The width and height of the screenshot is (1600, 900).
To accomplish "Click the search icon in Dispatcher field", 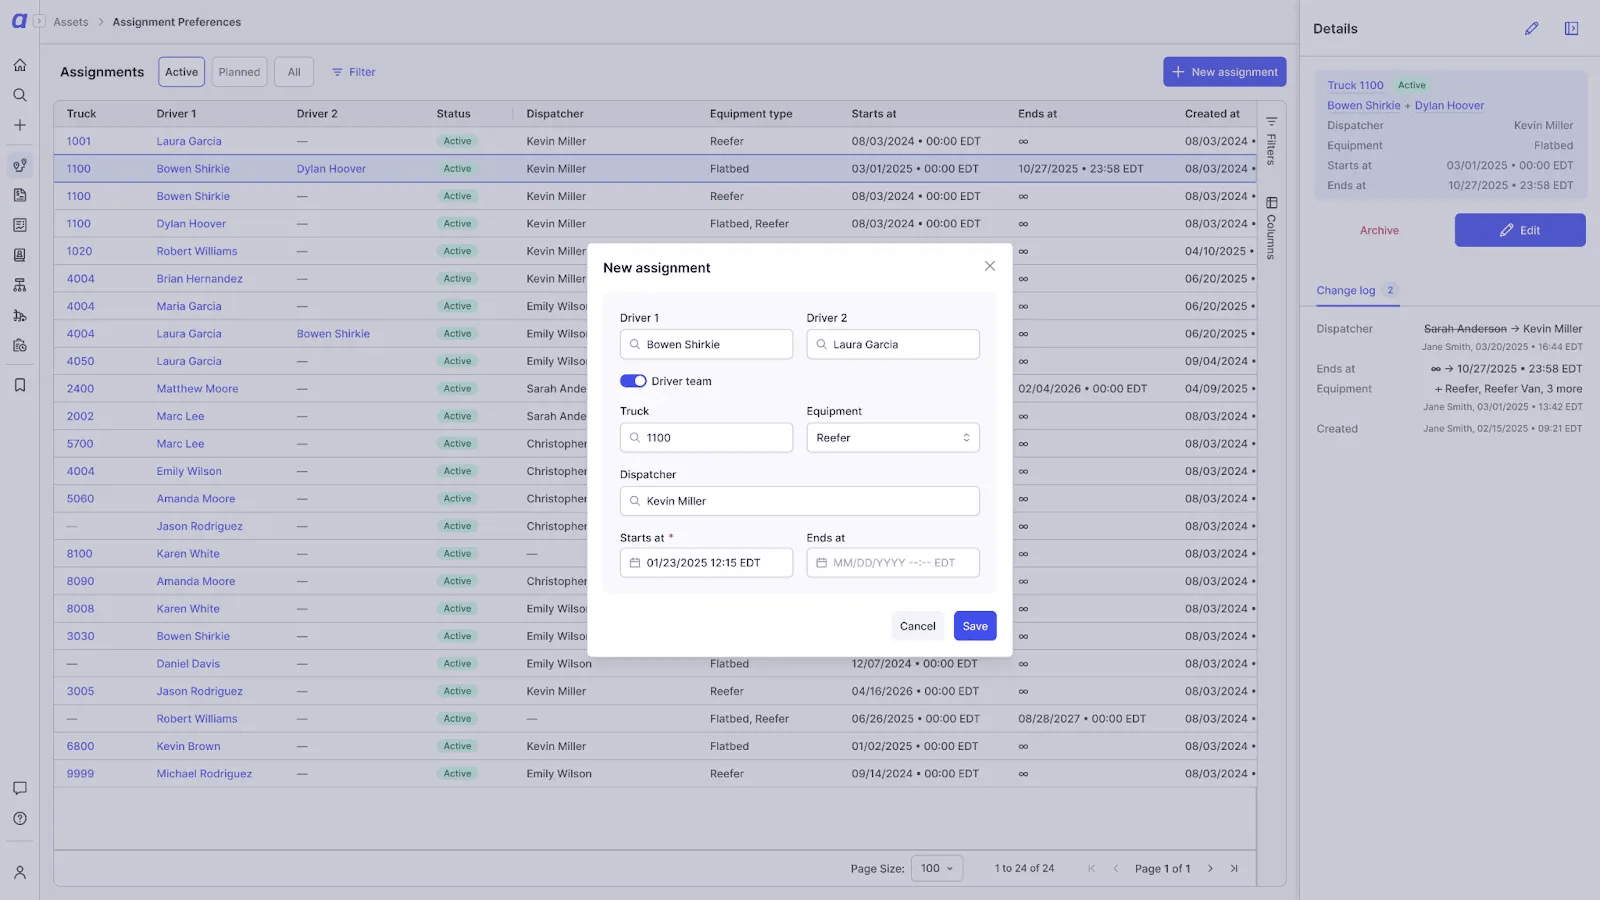I will pos(634,501).
